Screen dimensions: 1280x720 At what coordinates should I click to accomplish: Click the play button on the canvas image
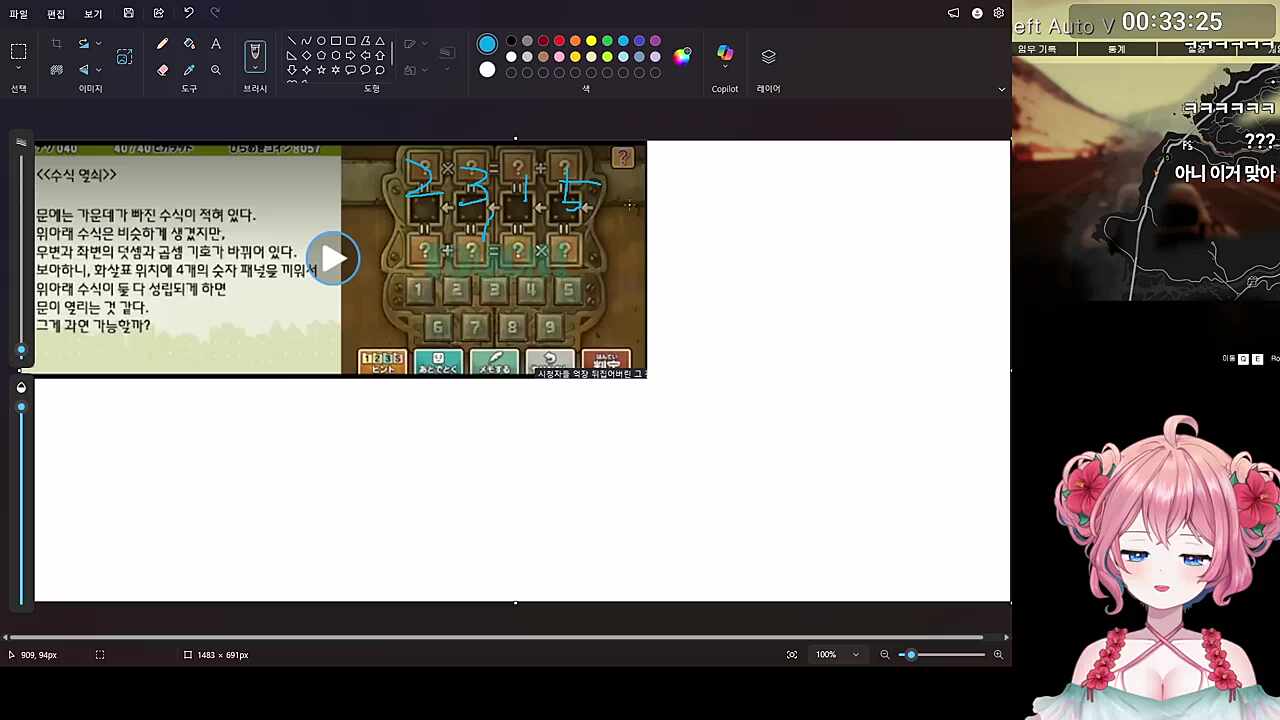coord(333,259)
